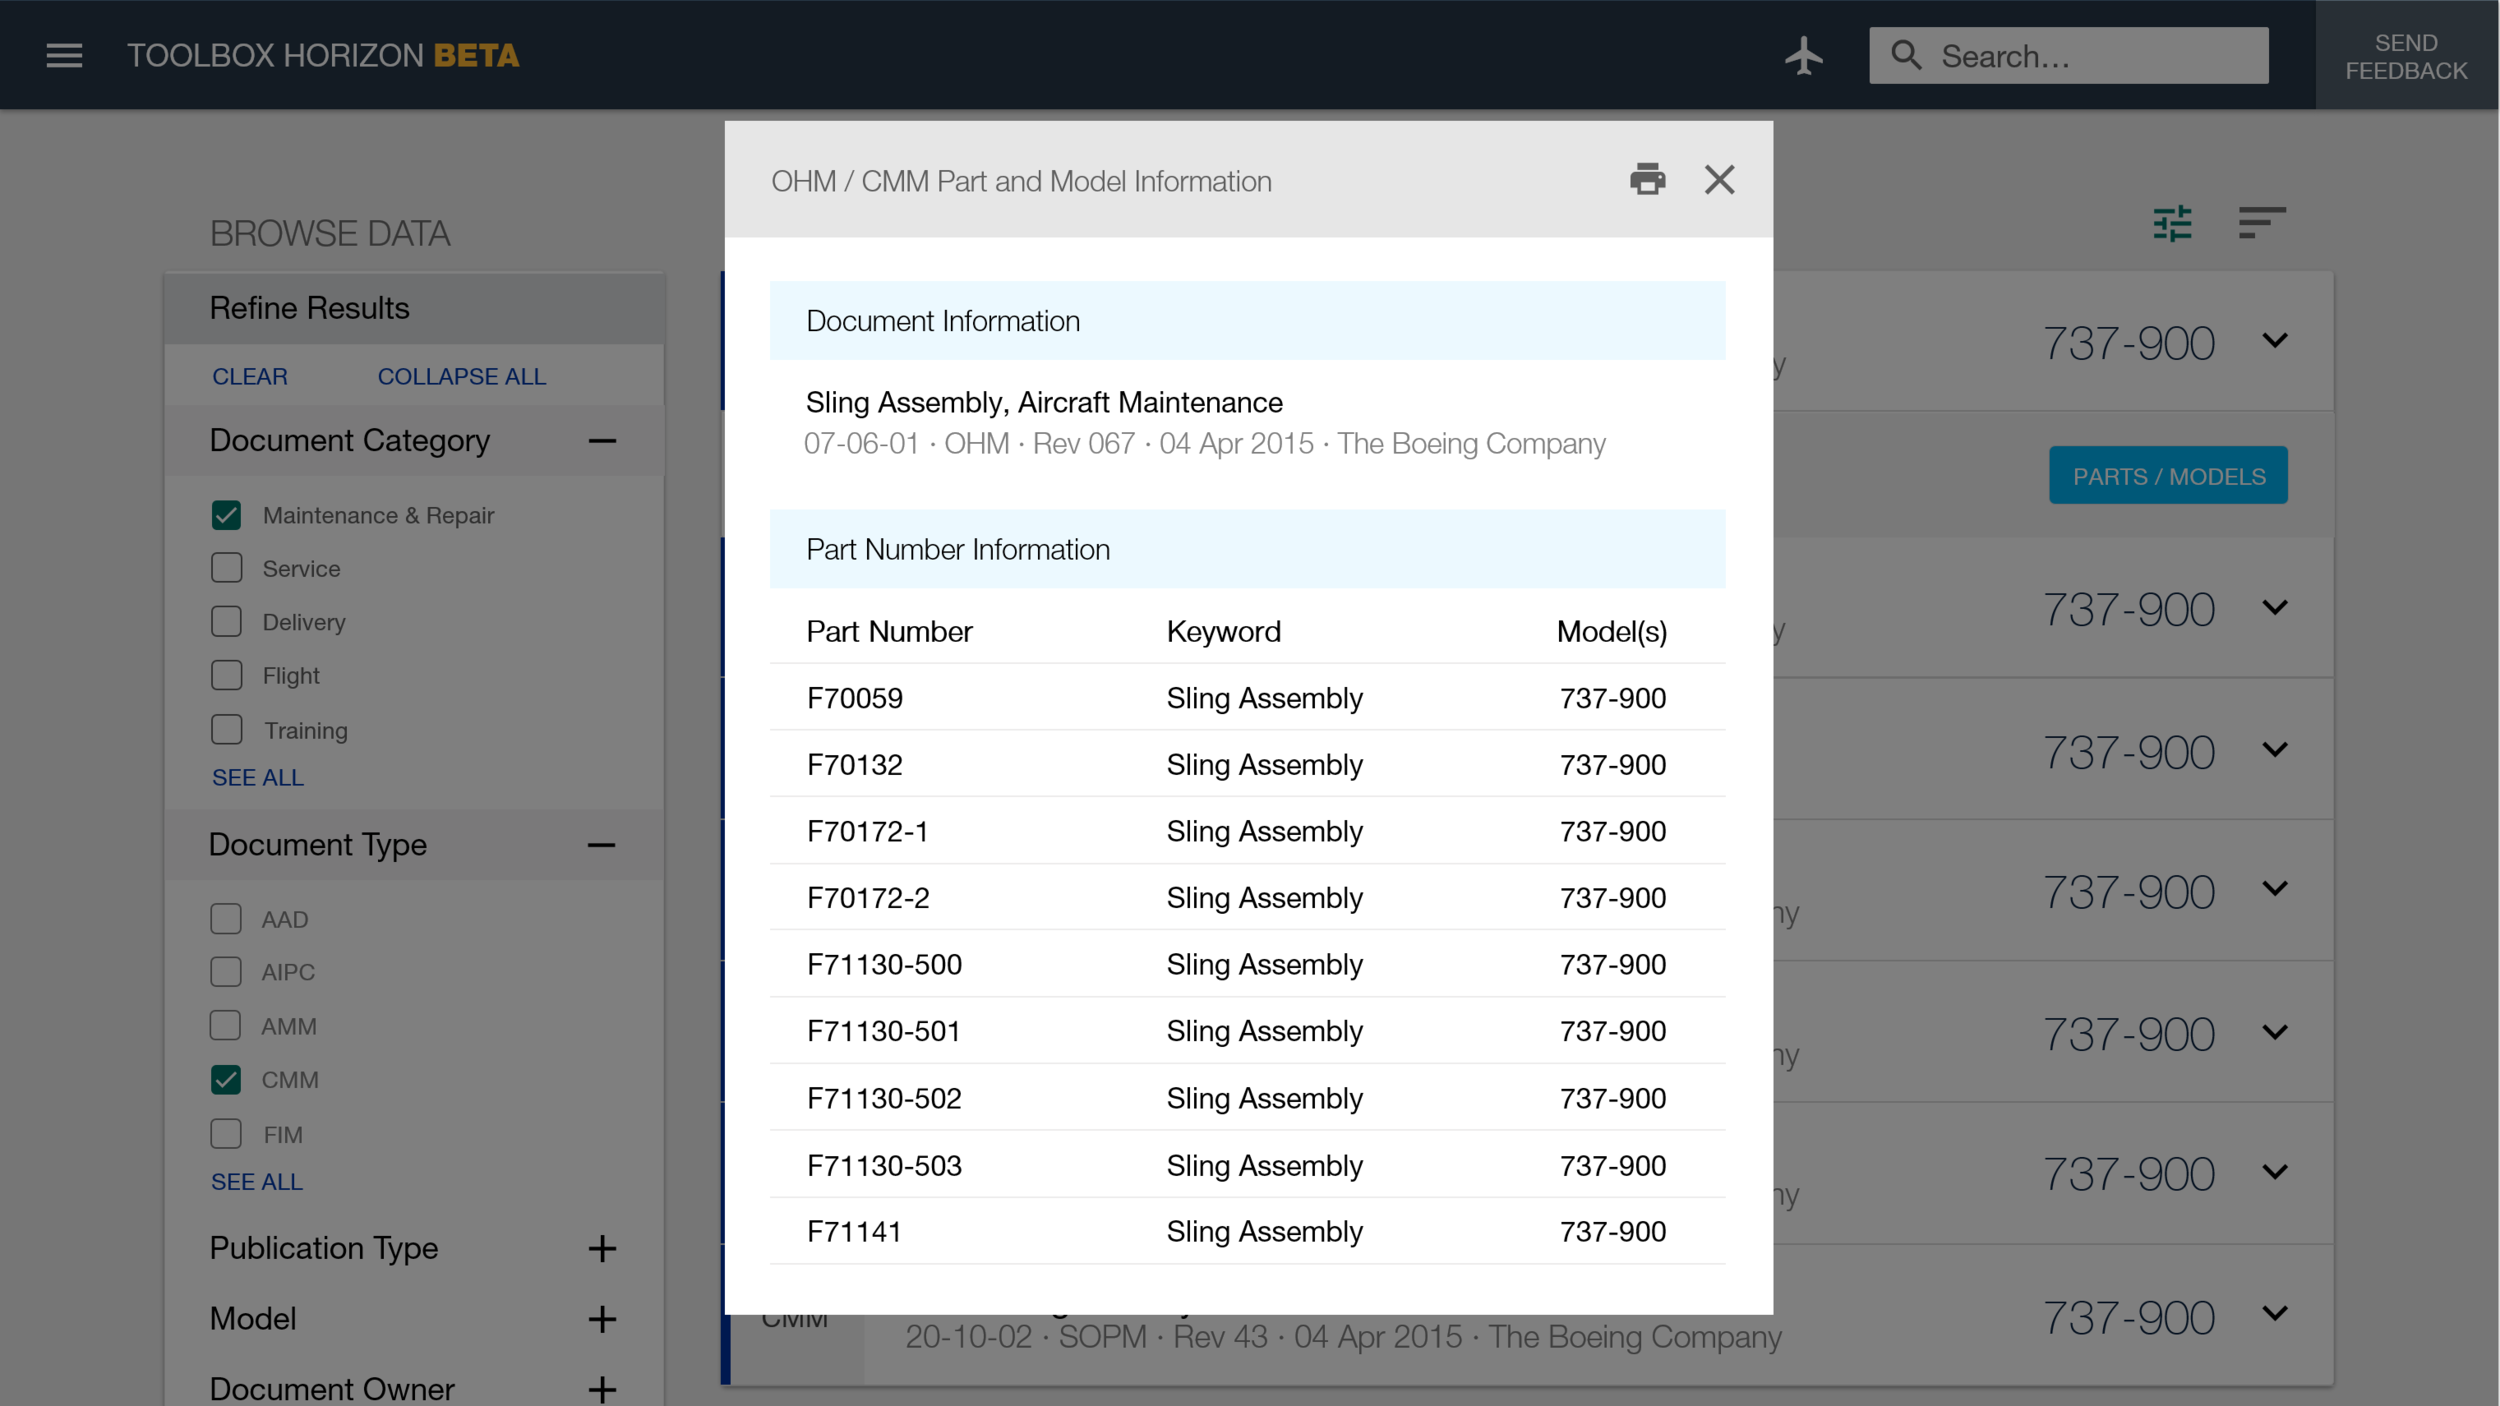Check the Service category checkbox
This screenshot has height=1406, width=2500.
(227, 568)
